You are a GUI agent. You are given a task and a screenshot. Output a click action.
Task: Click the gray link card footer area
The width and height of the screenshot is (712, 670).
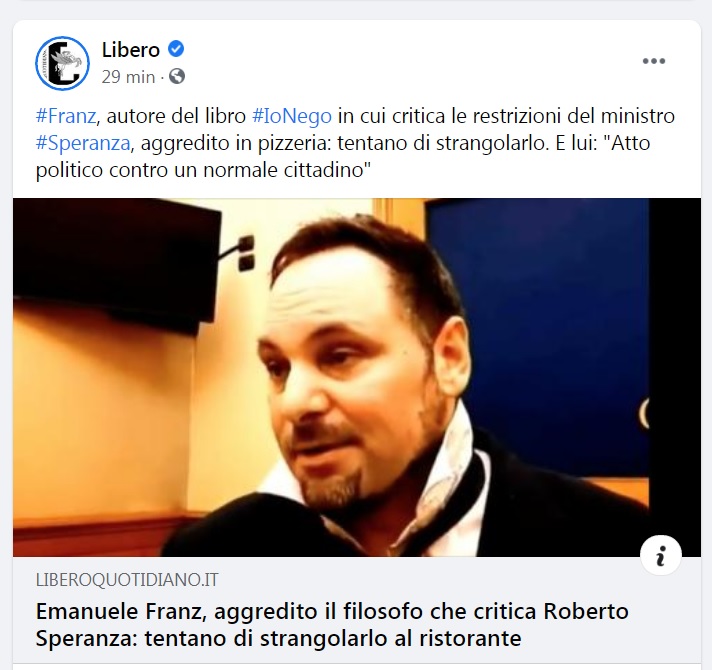[357, 610]
